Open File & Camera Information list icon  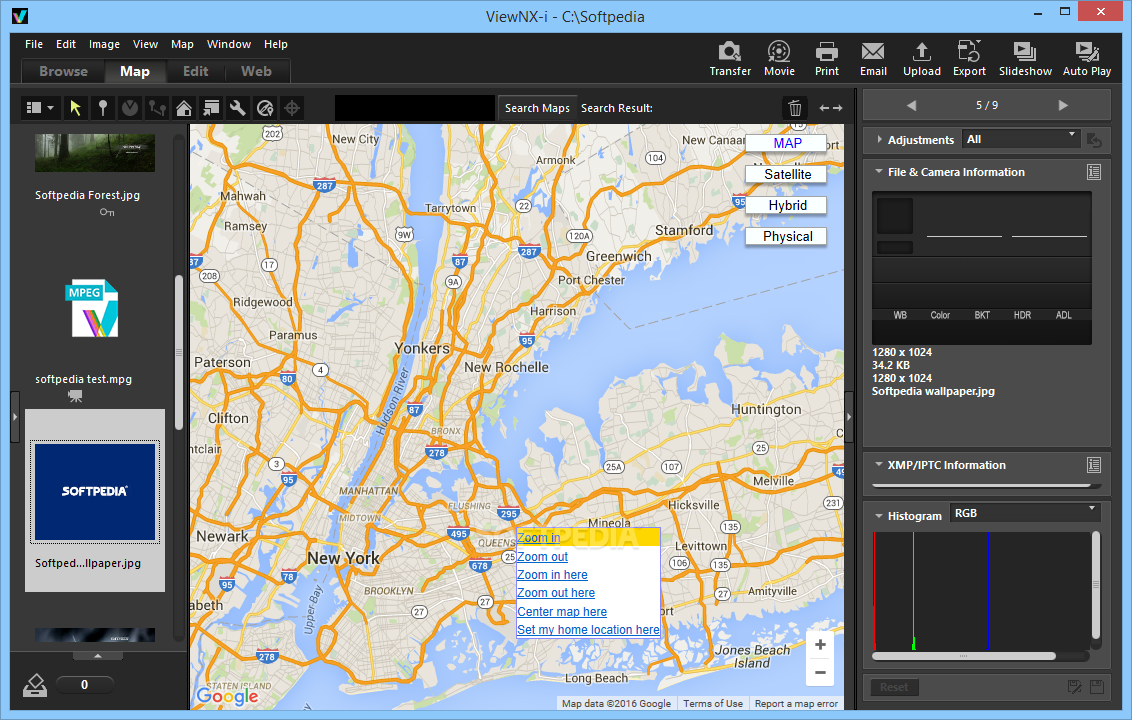pyautogui.click(x=1094, y=172)
